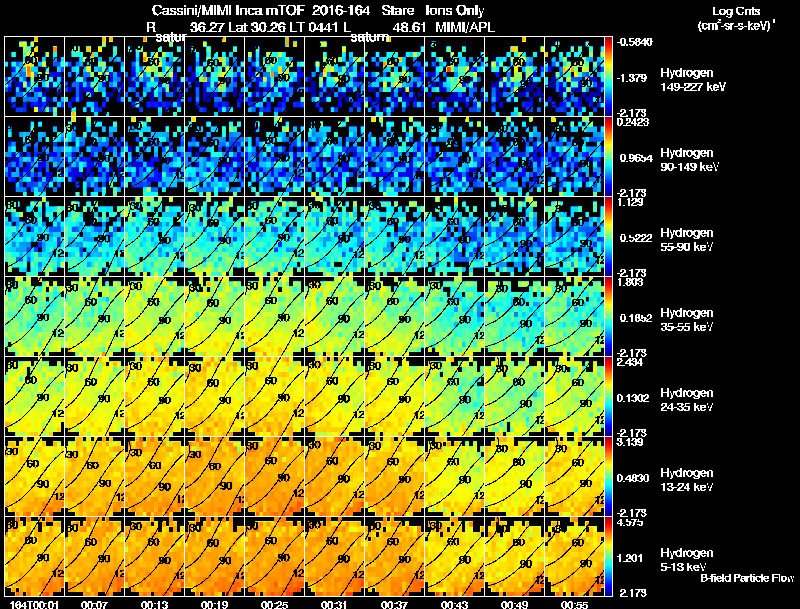
Task: Select the 55-90 keV panel at 00:43
Action: click(455, 237)
